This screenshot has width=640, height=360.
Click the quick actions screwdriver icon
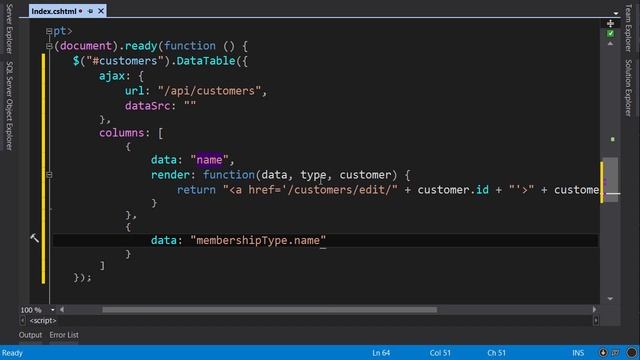tap(35, 238)
